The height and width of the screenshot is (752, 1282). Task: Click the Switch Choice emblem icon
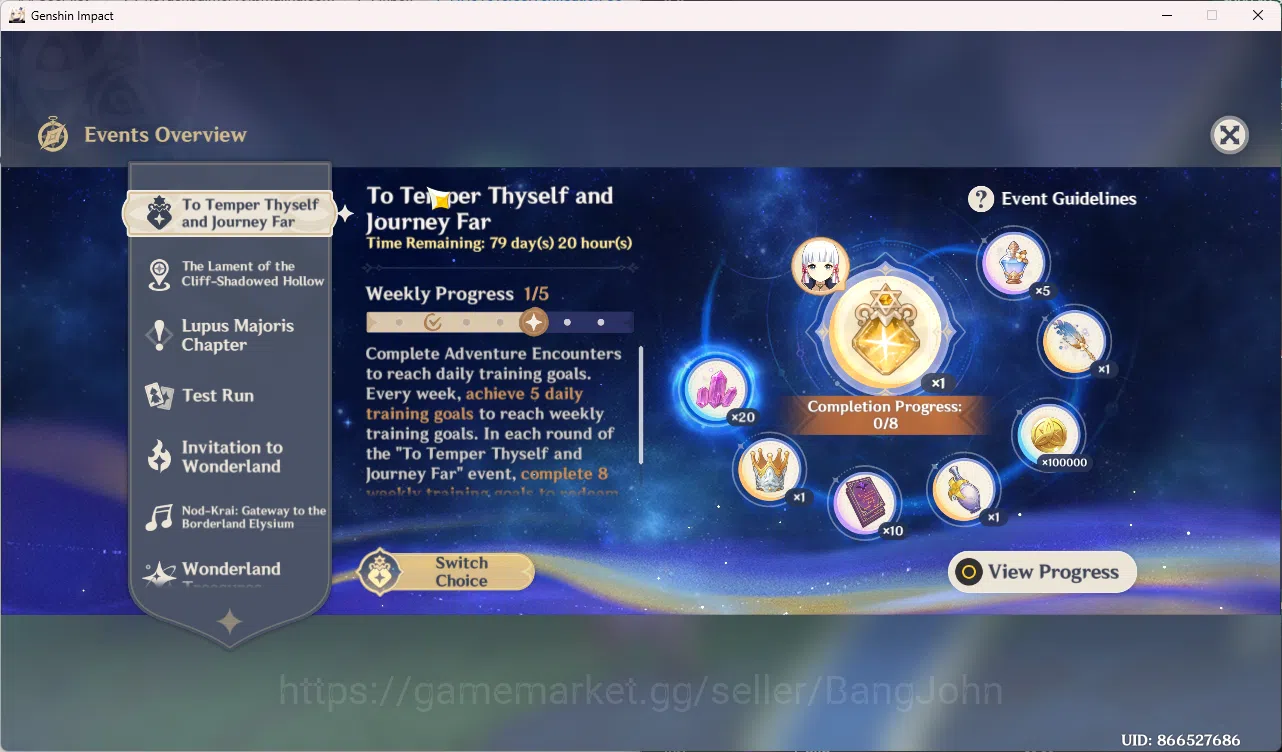[x=380, y=572]
